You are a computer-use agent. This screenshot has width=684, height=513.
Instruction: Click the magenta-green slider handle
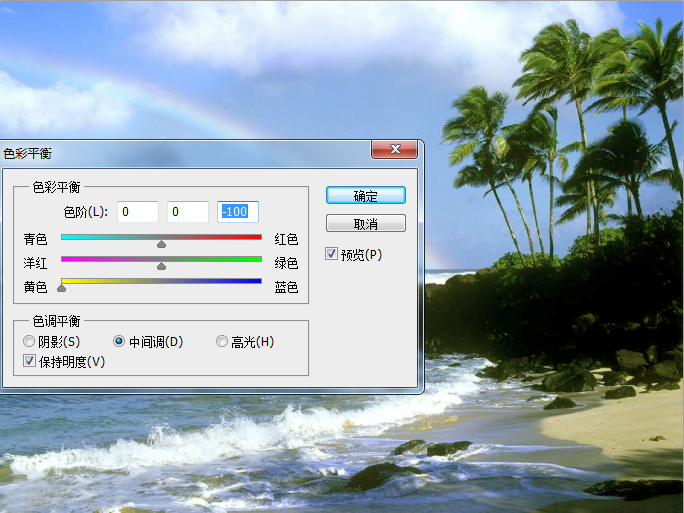point(161,266)
